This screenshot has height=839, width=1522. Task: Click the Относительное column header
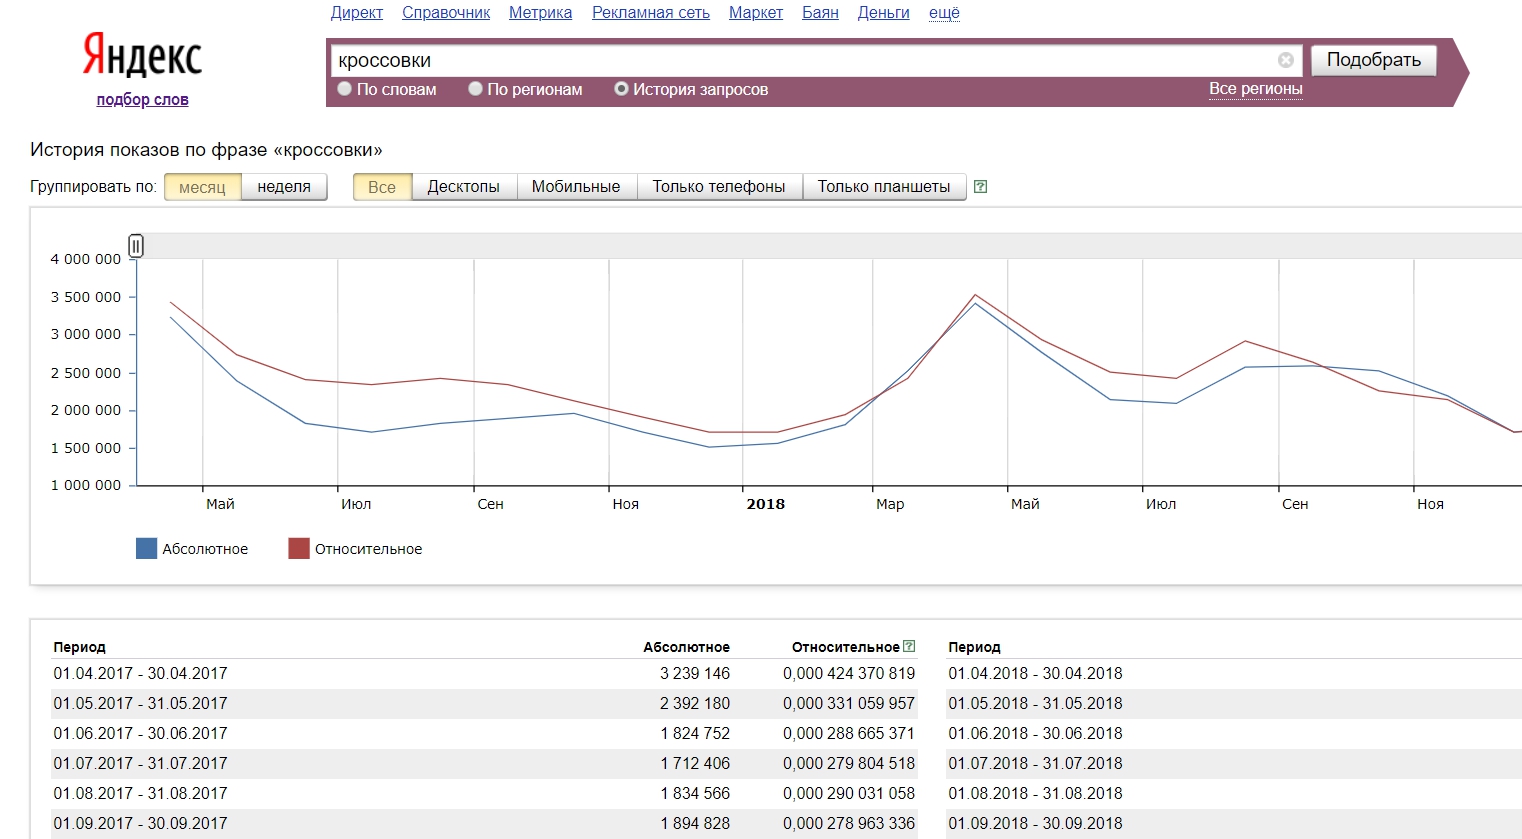pos(846,647)
